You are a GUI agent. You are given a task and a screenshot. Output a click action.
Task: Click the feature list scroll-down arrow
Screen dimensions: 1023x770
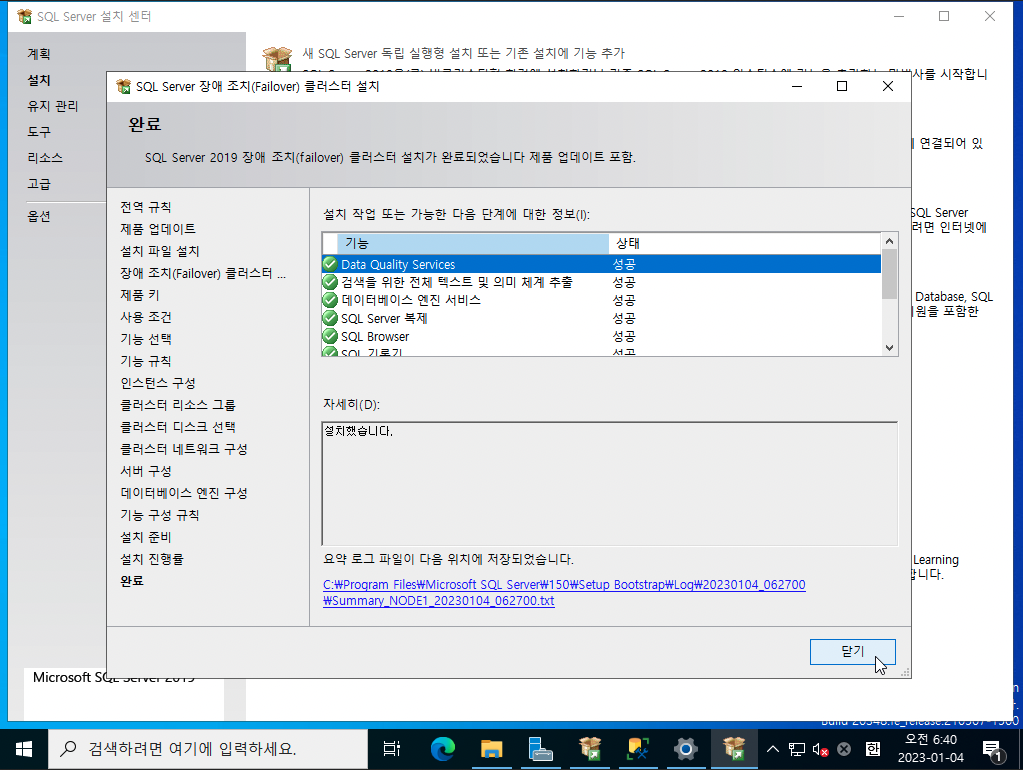click(x=889, y=348)
